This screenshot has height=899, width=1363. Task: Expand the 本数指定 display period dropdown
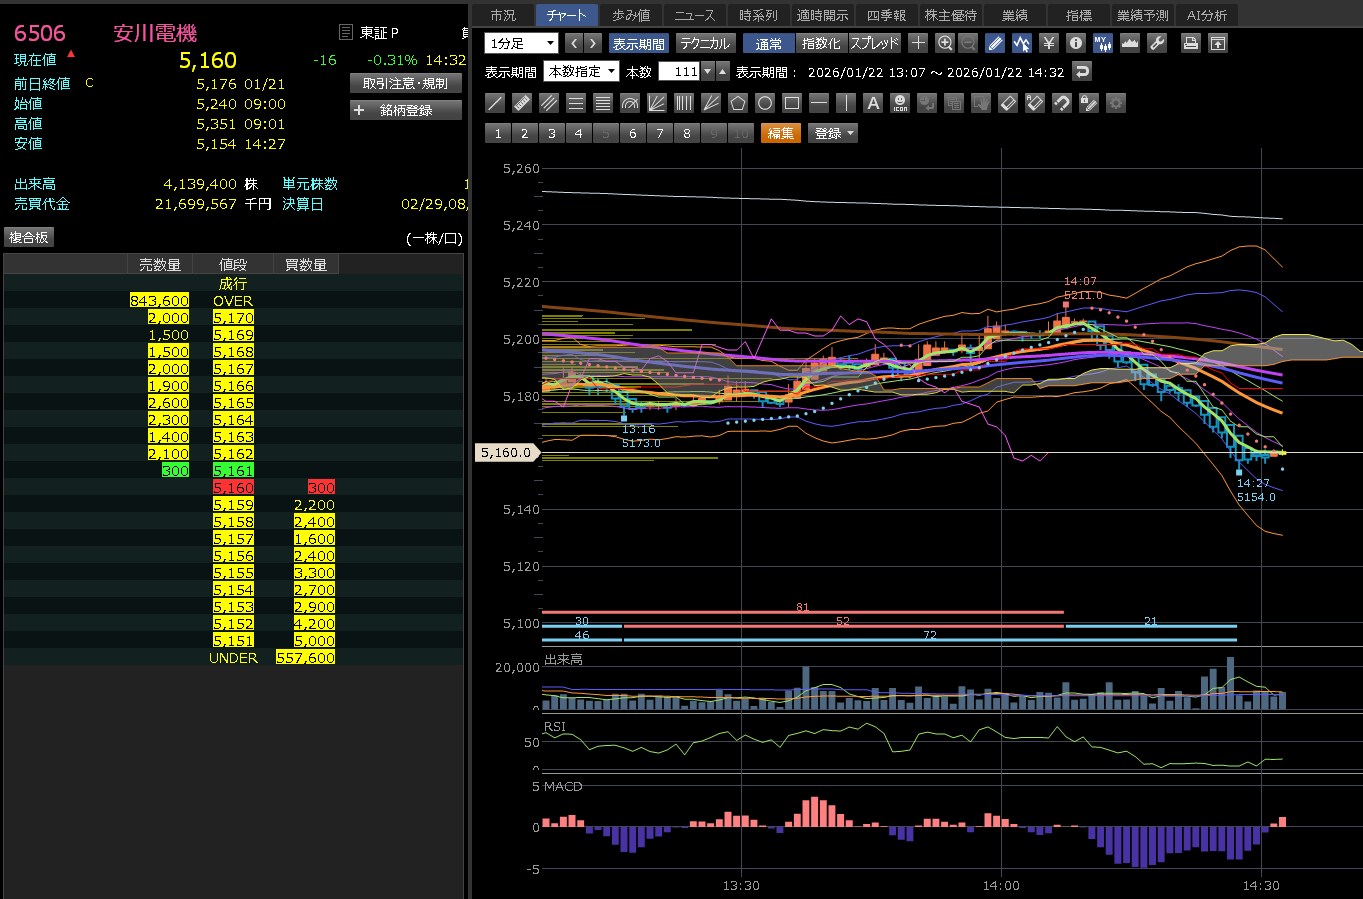[581, 71]
